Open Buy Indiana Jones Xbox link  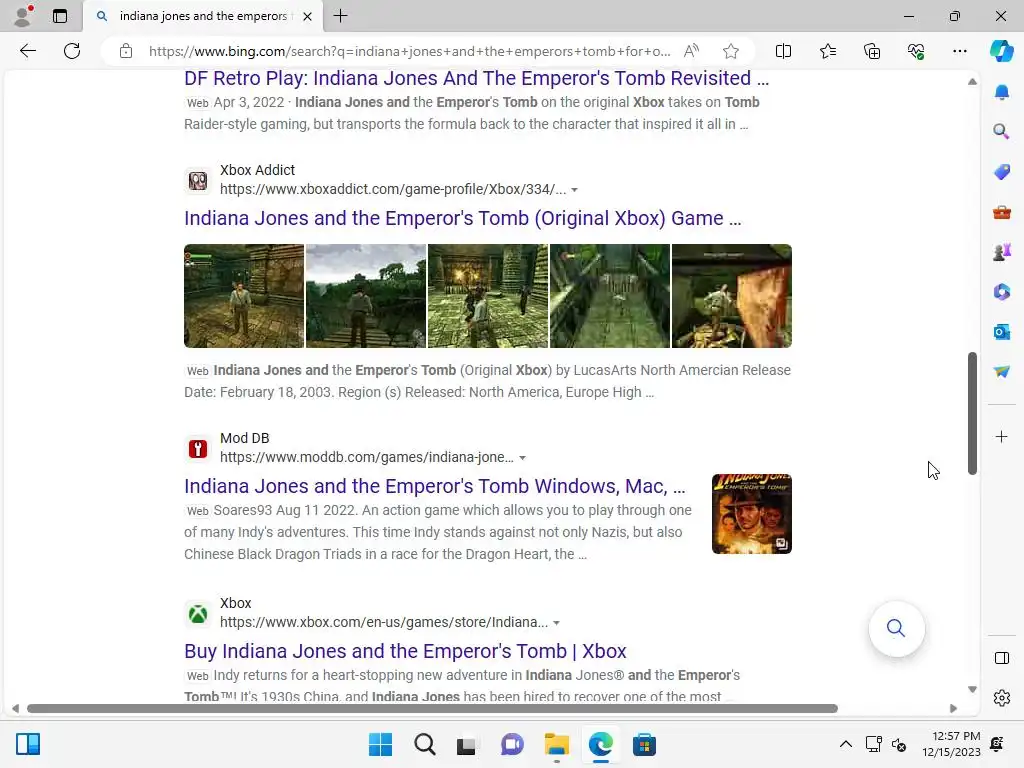[405, 651]
